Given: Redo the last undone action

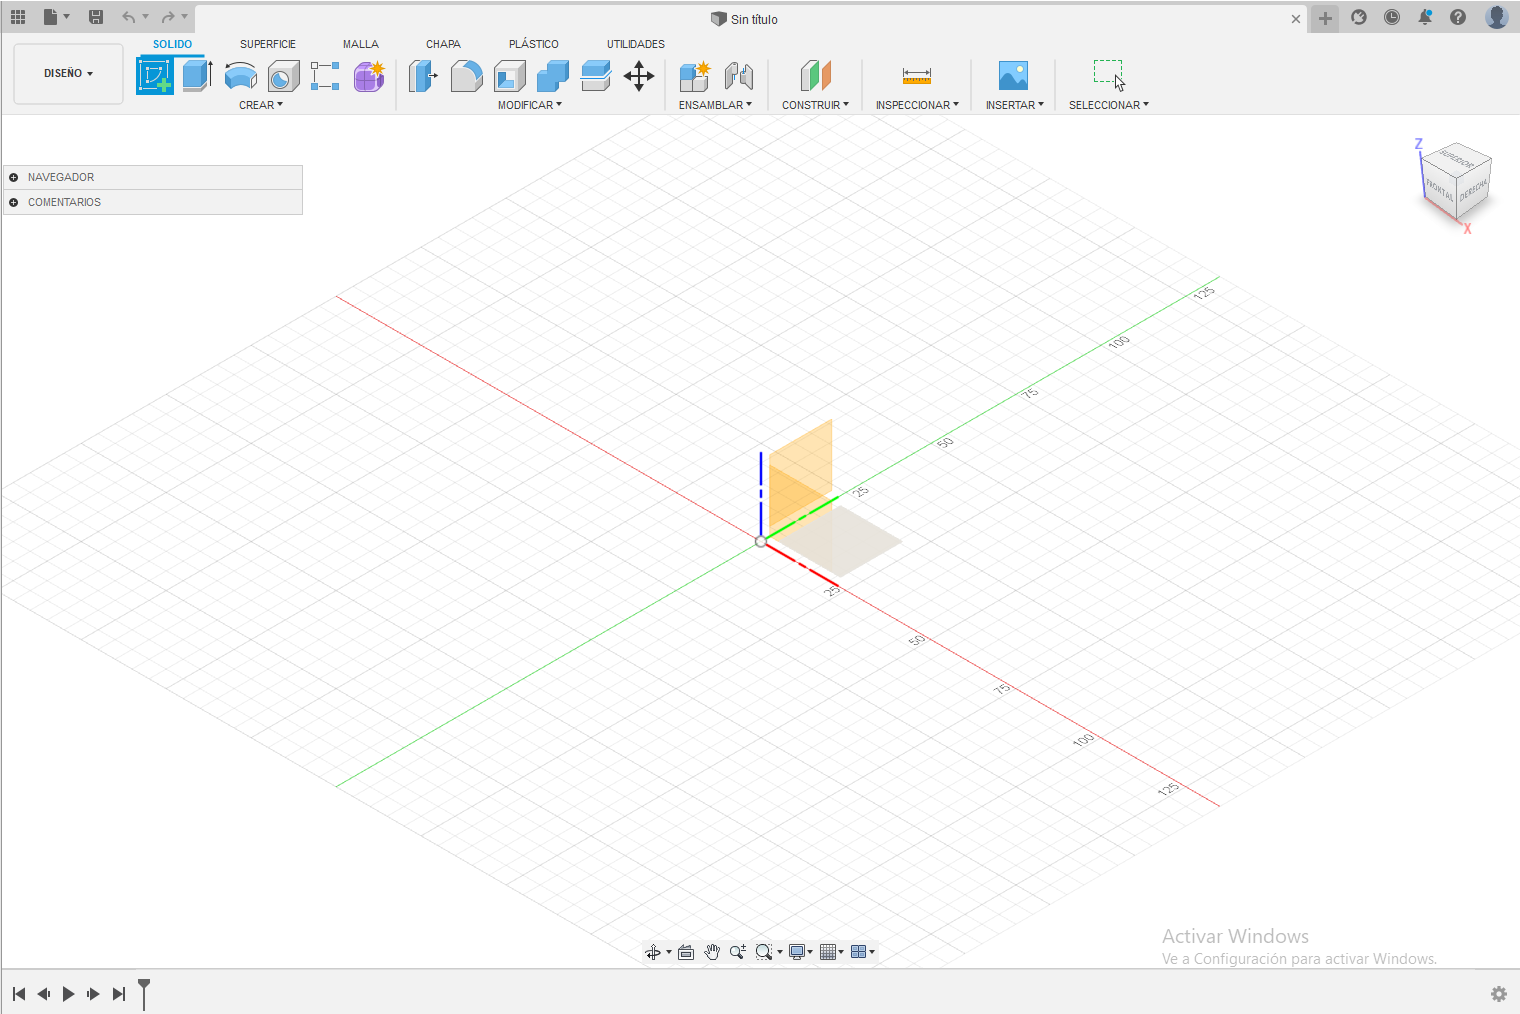Looking at the screenshot, I should [169, 17].
